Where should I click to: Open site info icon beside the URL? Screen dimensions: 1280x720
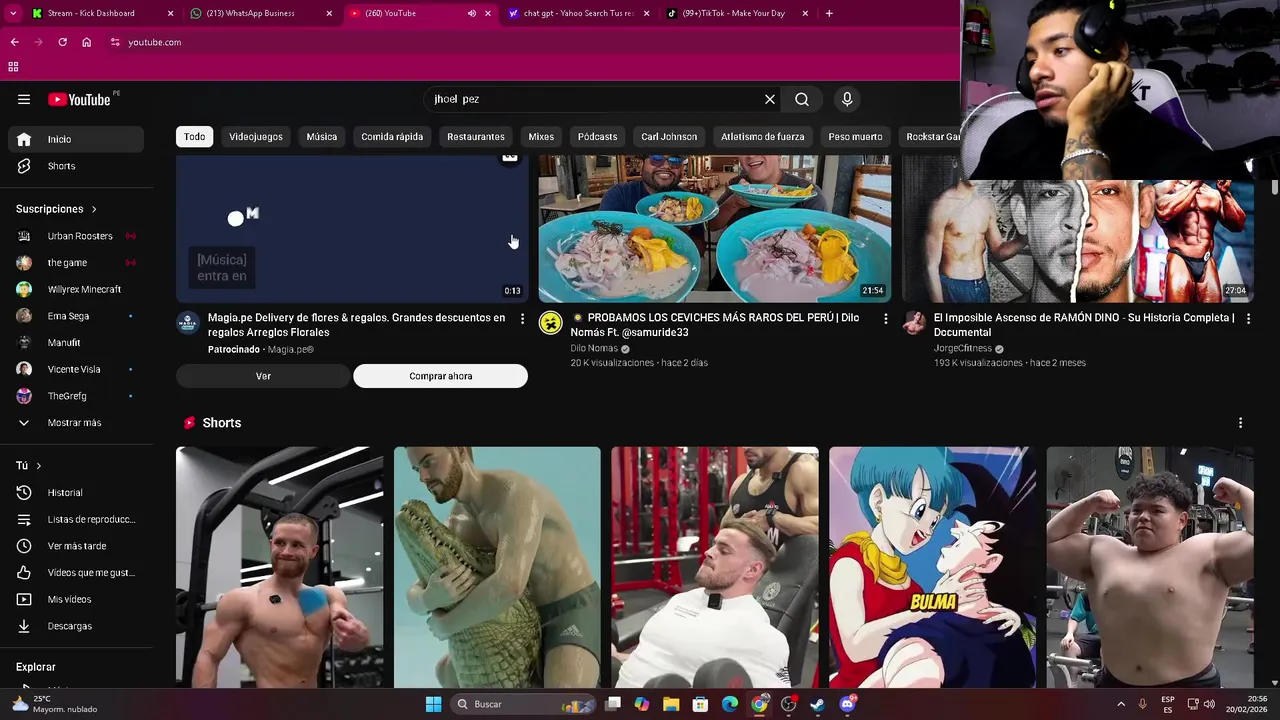point(115,42)
